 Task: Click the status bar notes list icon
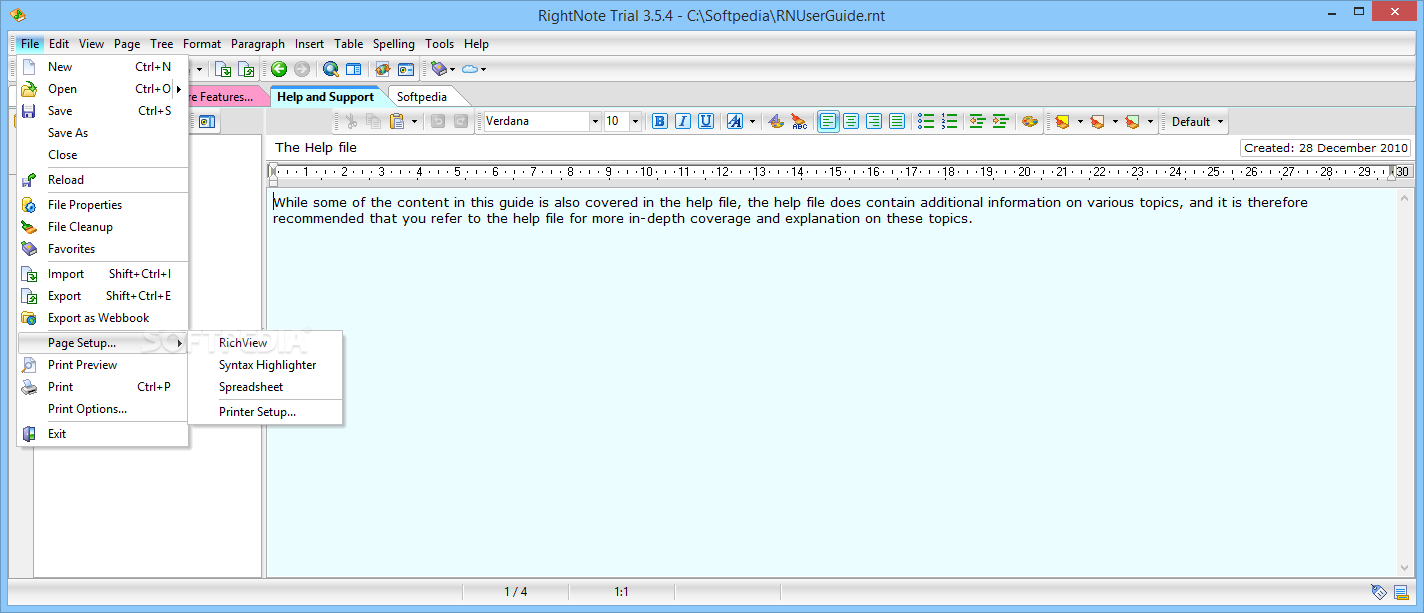coord(1401,592)
